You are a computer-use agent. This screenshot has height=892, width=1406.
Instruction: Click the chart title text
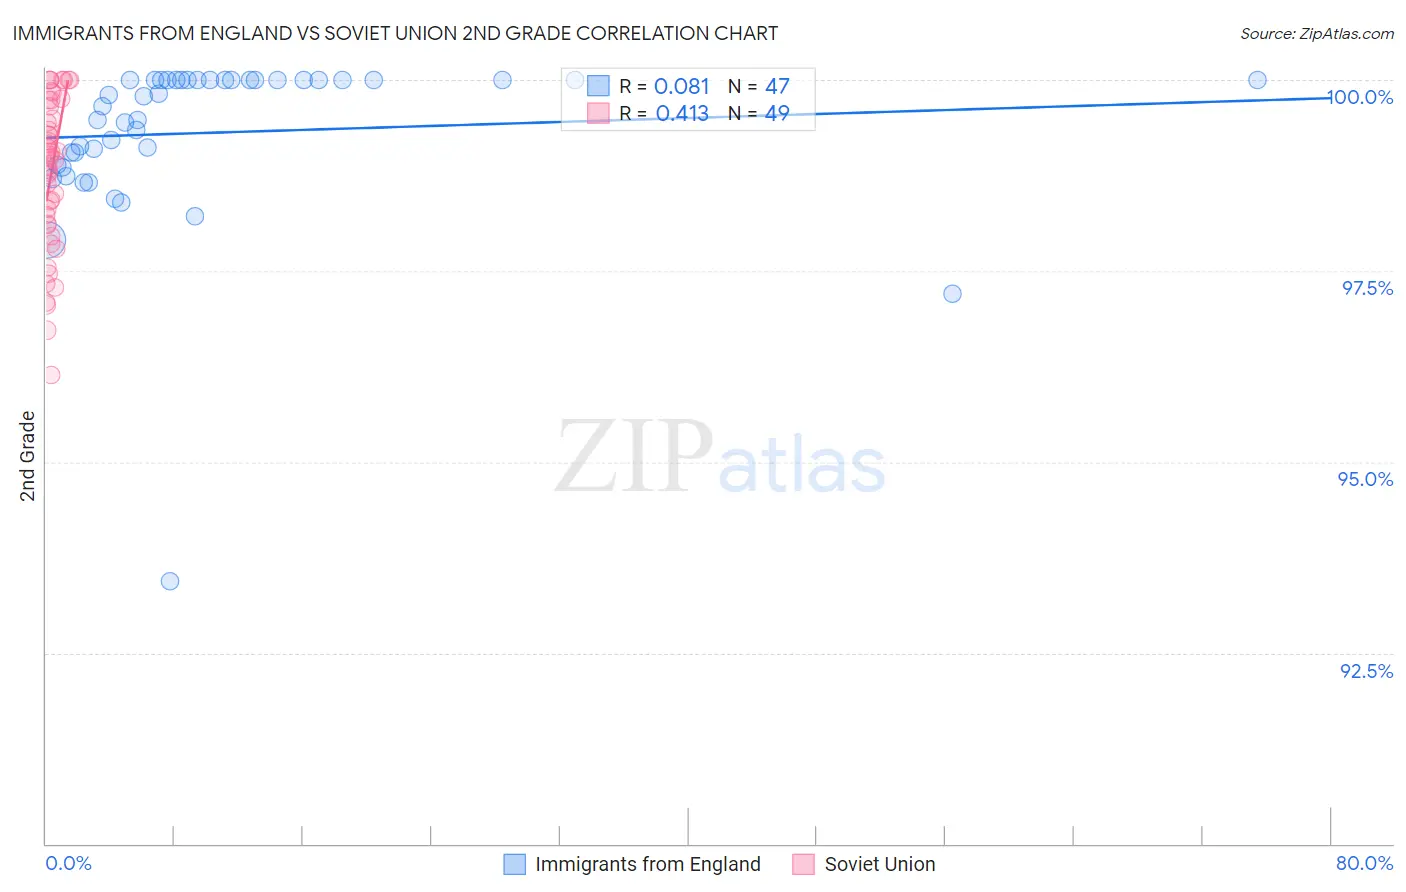(395, 33)
